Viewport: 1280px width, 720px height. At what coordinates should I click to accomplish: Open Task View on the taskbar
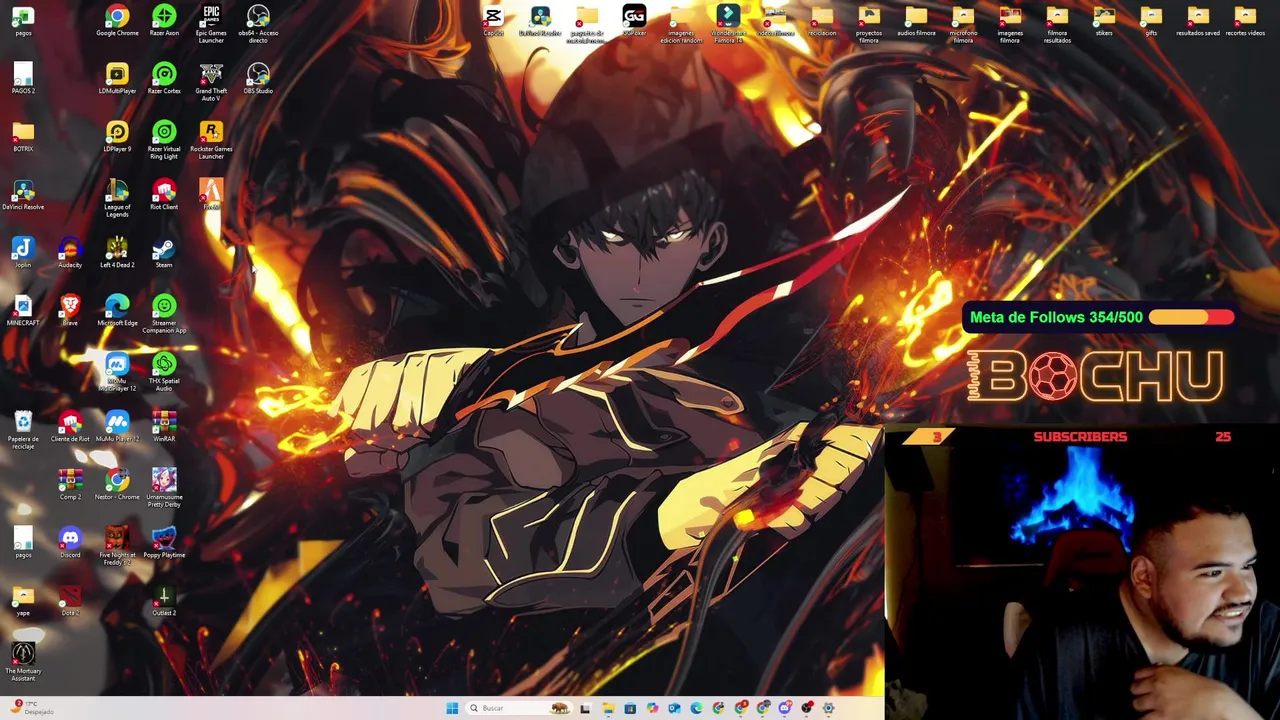tap(585, 708)
